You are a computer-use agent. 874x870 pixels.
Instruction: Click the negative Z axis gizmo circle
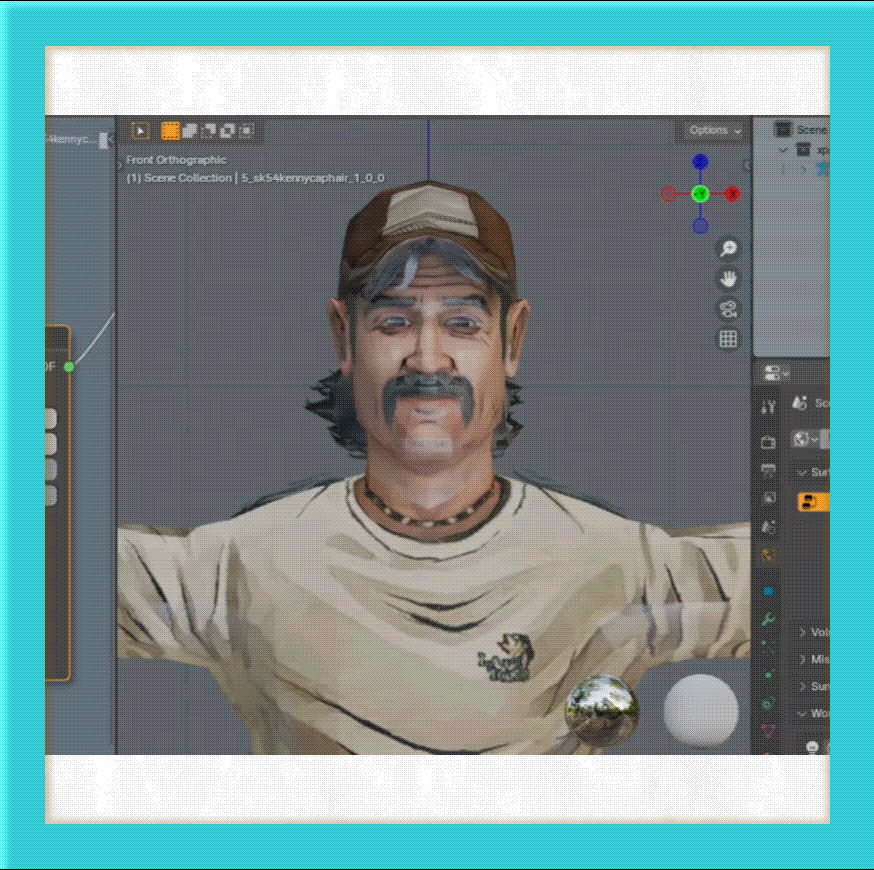pyautogui.click(x=701, y=226)
